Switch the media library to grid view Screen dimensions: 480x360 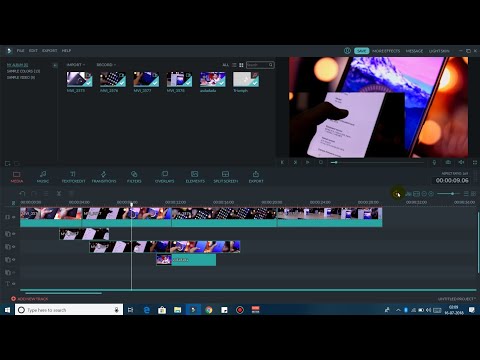point(241,65)
